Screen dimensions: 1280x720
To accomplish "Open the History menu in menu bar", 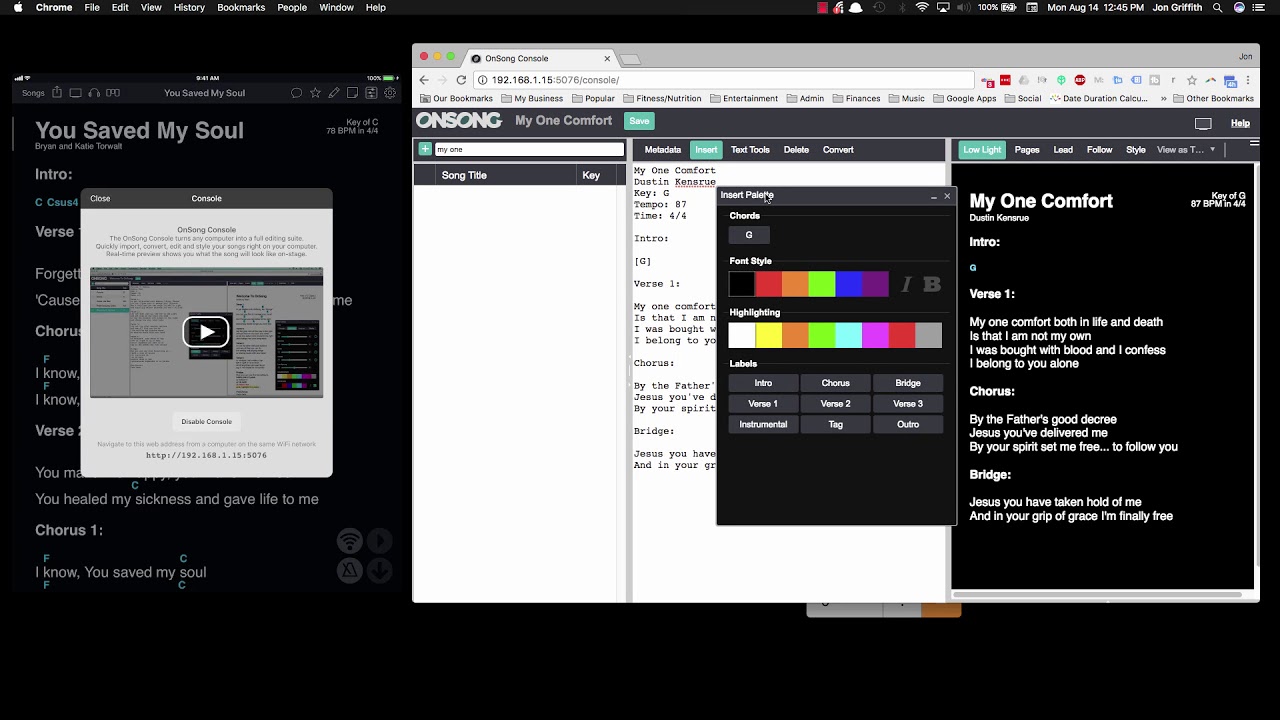I will (x=189, y=7).
